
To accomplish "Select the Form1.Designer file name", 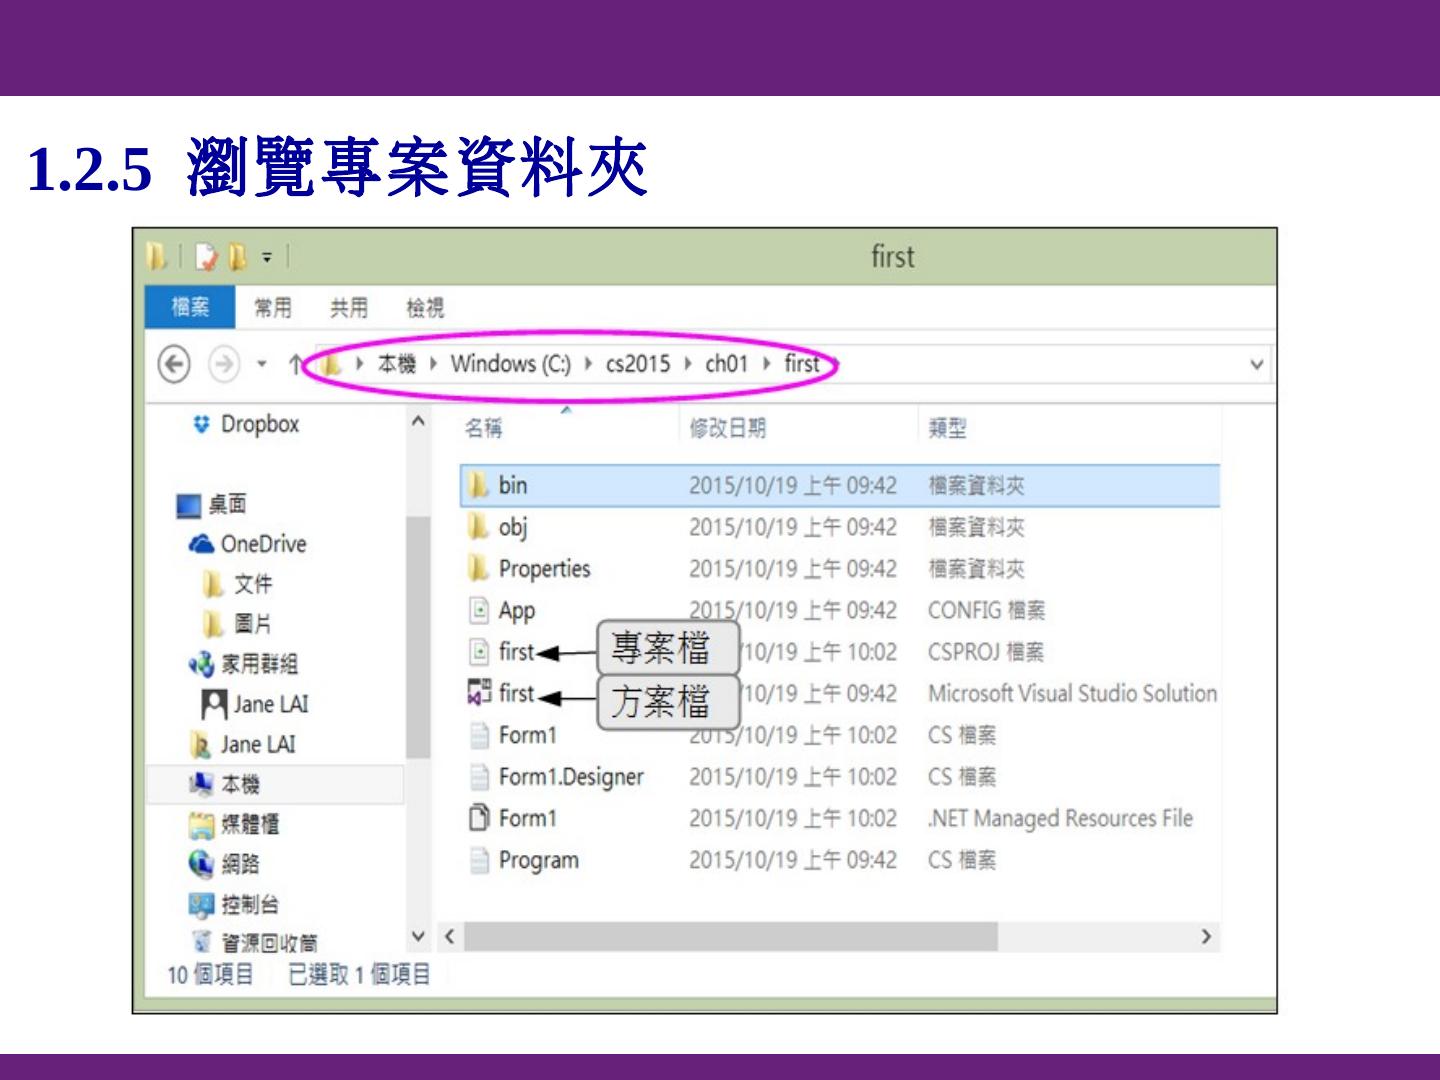I will click(x=571, y=777).
